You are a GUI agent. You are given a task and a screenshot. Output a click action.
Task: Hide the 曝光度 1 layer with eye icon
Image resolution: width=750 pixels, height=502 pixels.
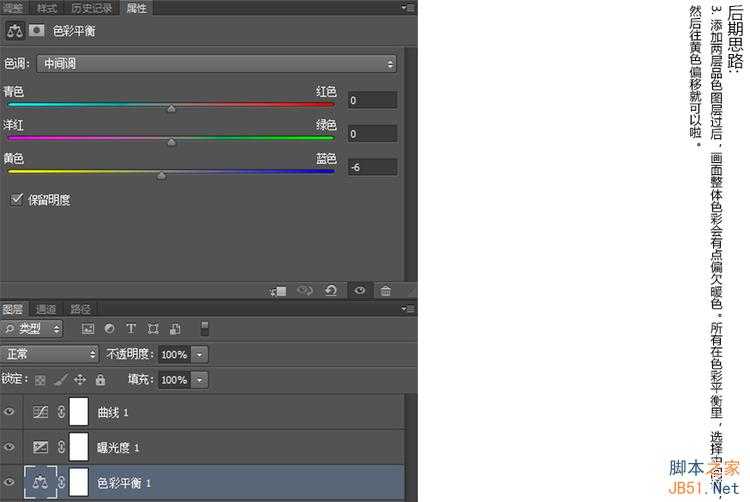11,447
